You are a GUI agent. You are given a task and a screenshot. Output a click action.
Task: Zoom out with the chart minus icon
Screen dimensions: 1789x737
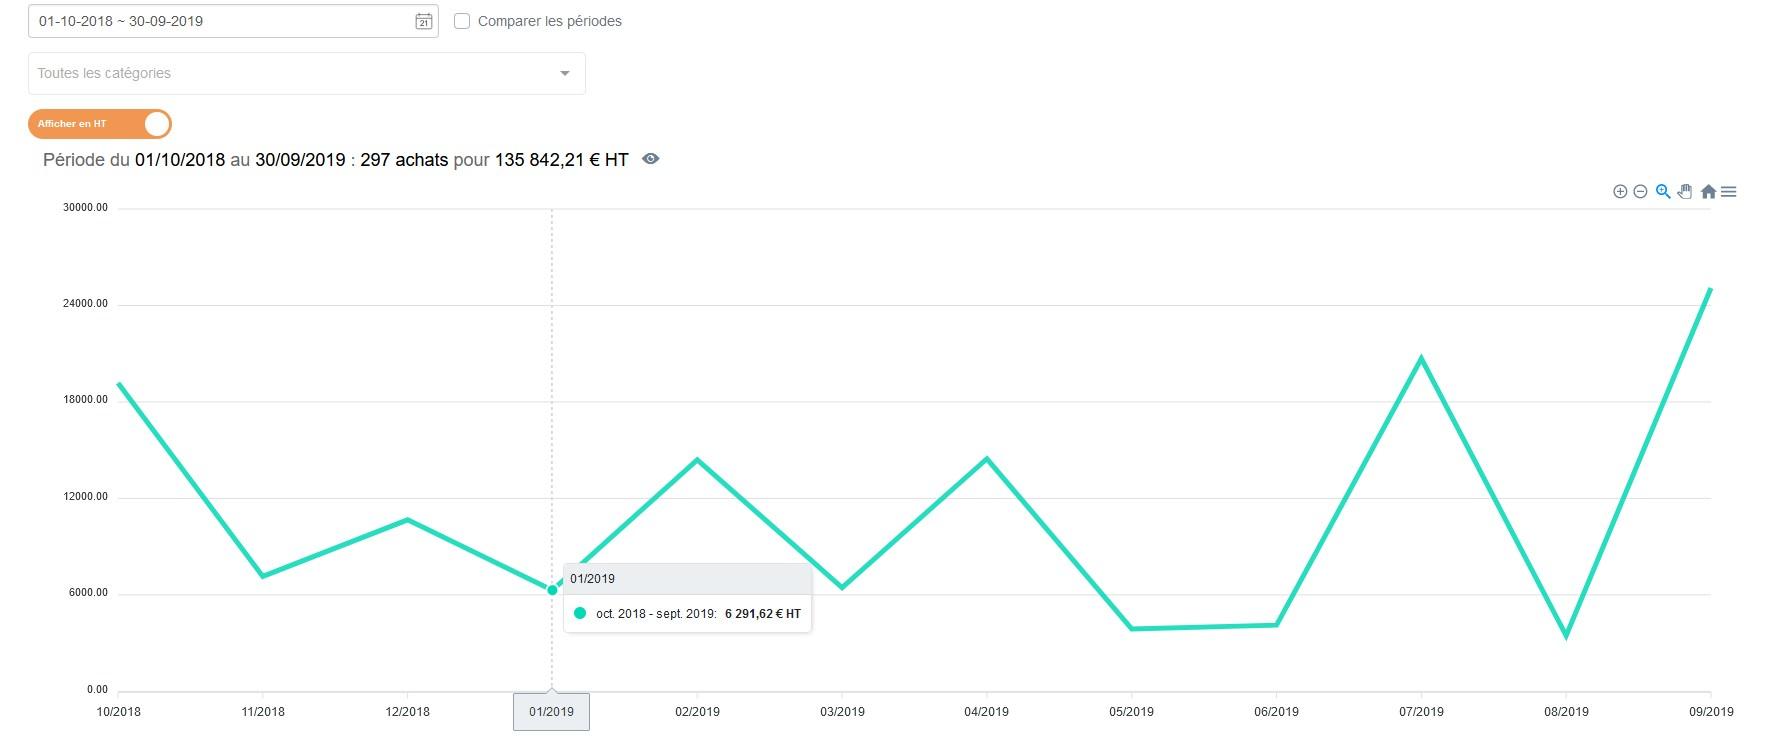pos(1640,191)
